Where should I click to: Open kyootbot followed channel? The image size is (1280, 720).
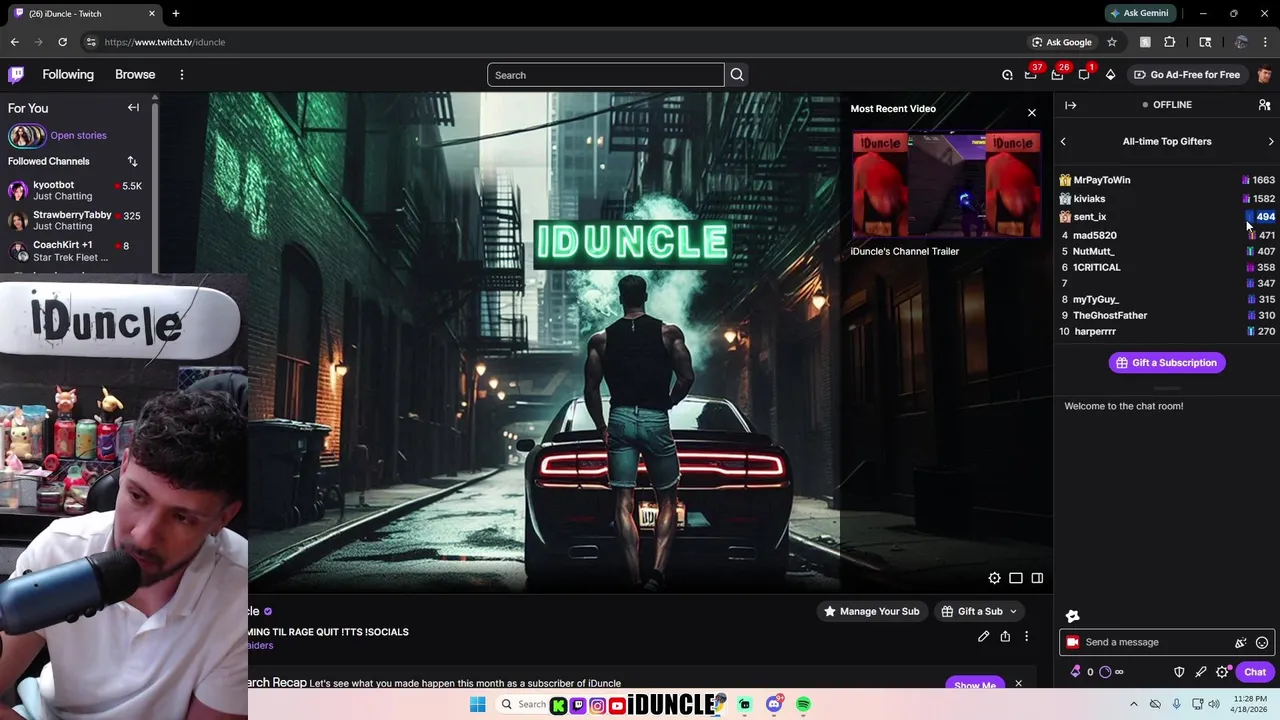(x=76, y=191)
